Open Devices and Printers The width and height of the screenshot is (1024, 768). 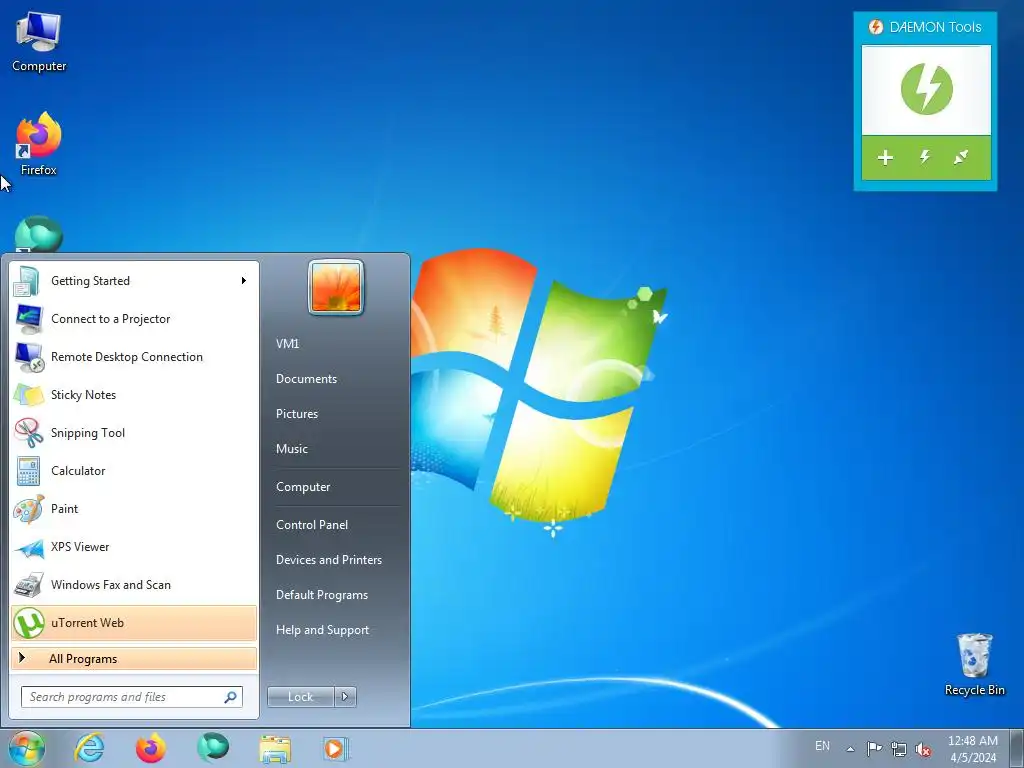pos(329,560)
